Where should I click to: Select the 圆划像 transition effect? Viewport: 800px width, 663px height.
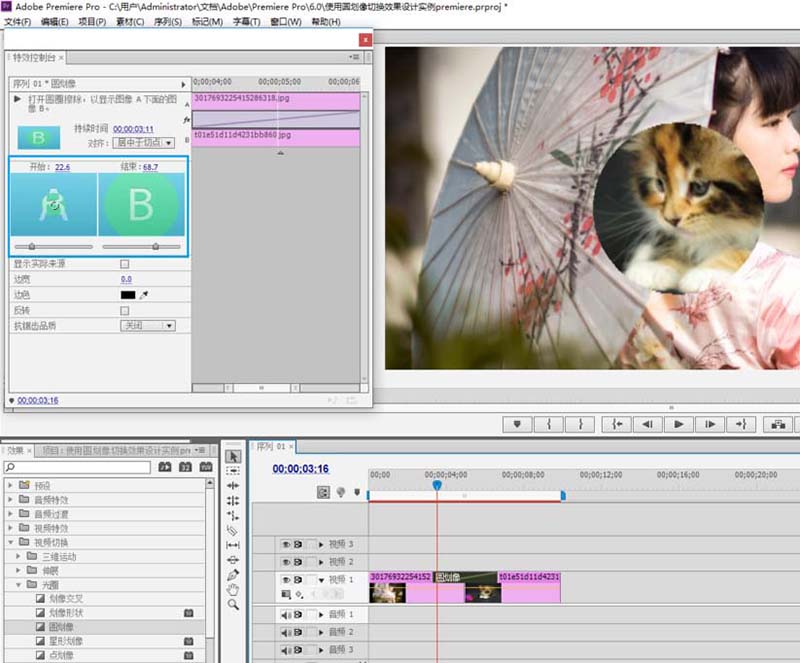click(x=61, y=627)
